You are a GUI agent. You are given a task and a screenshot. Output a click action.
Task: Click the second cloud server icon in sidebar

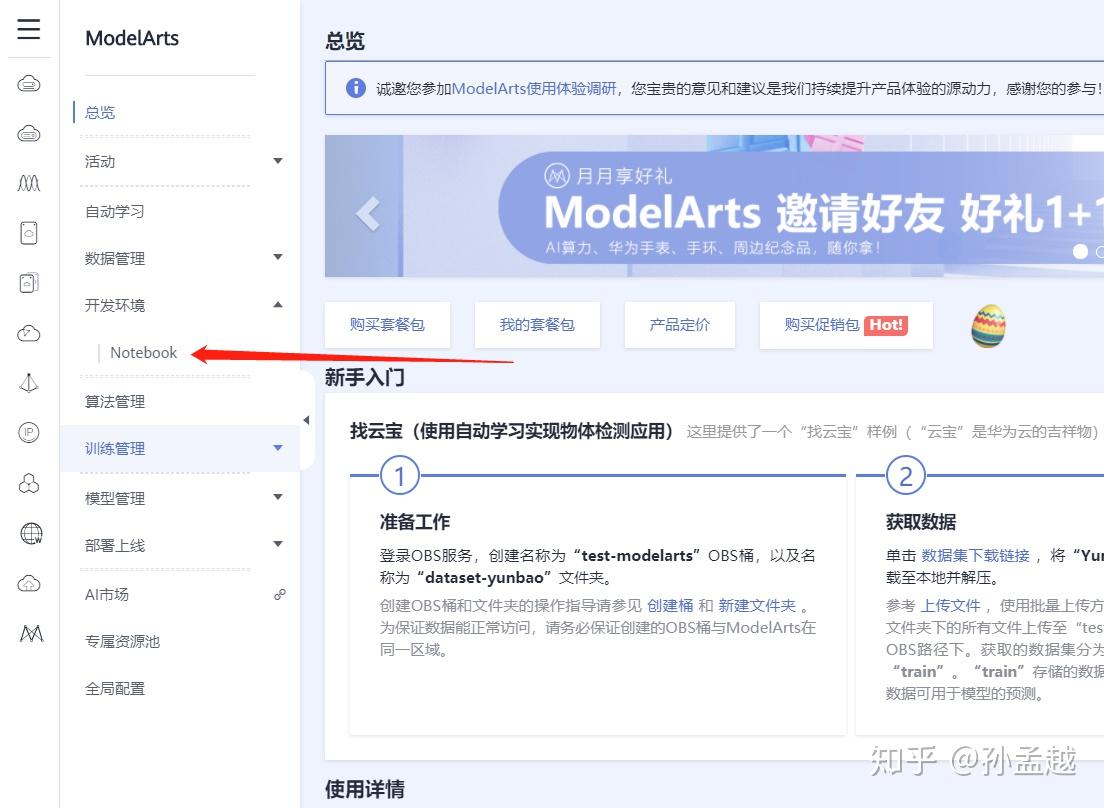click(29, 133)
